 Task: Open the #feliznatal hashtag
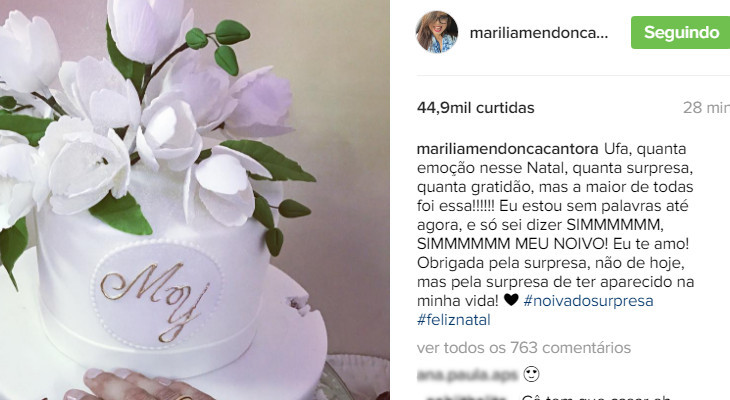(x=453, y=320)
